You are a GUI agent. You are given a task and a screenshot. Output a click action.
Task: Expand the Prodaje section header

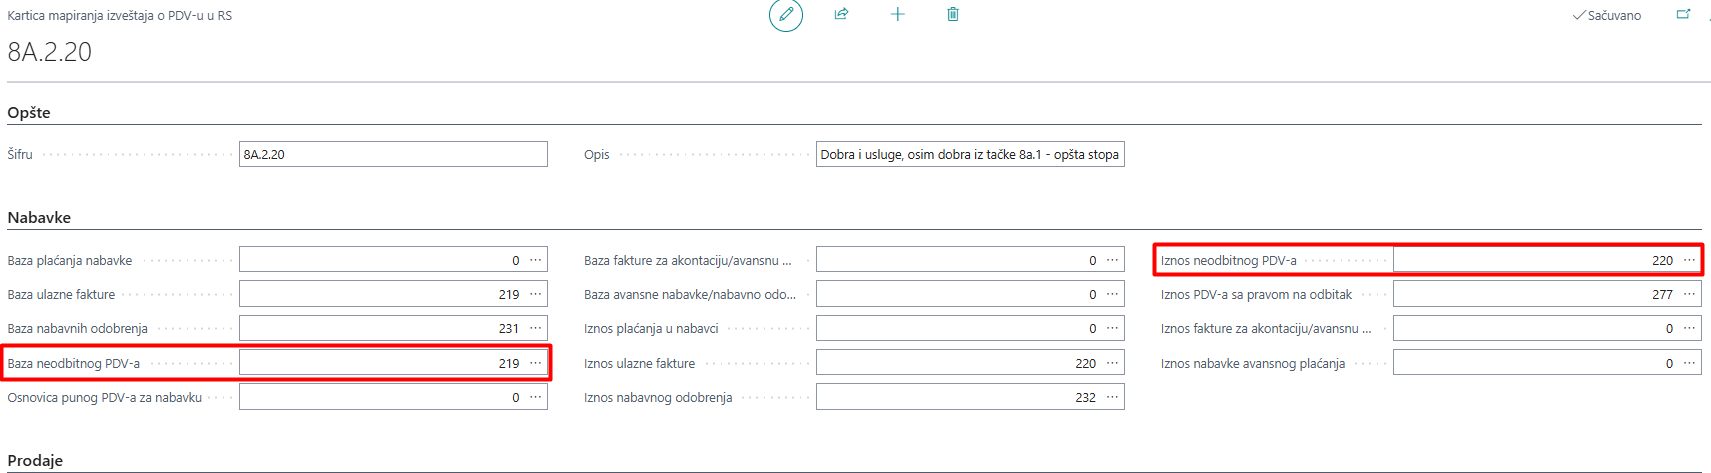tap(35, 461)
